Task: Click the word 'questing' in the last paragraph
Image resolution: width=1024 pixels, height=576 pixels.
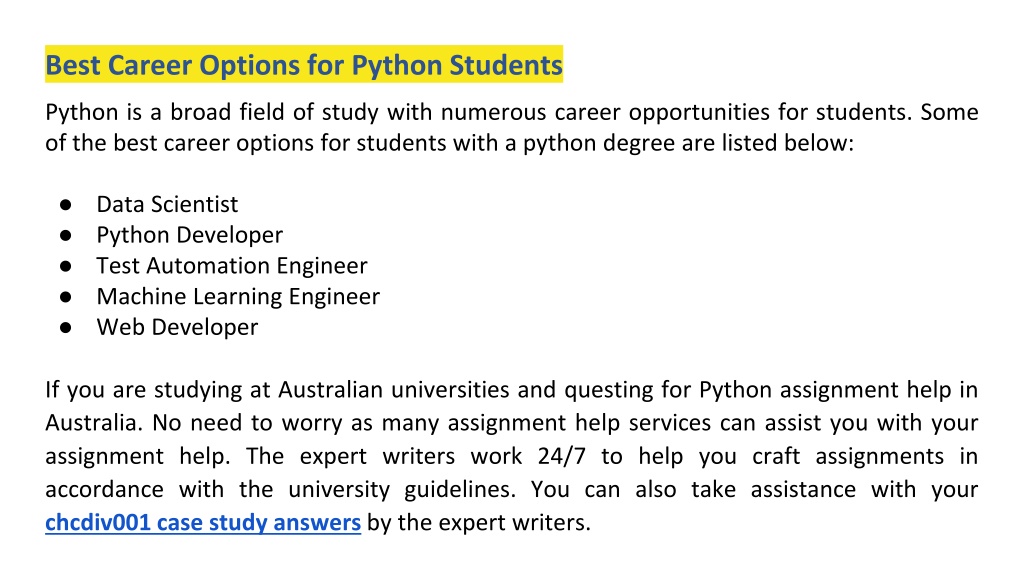Action: 609,390
